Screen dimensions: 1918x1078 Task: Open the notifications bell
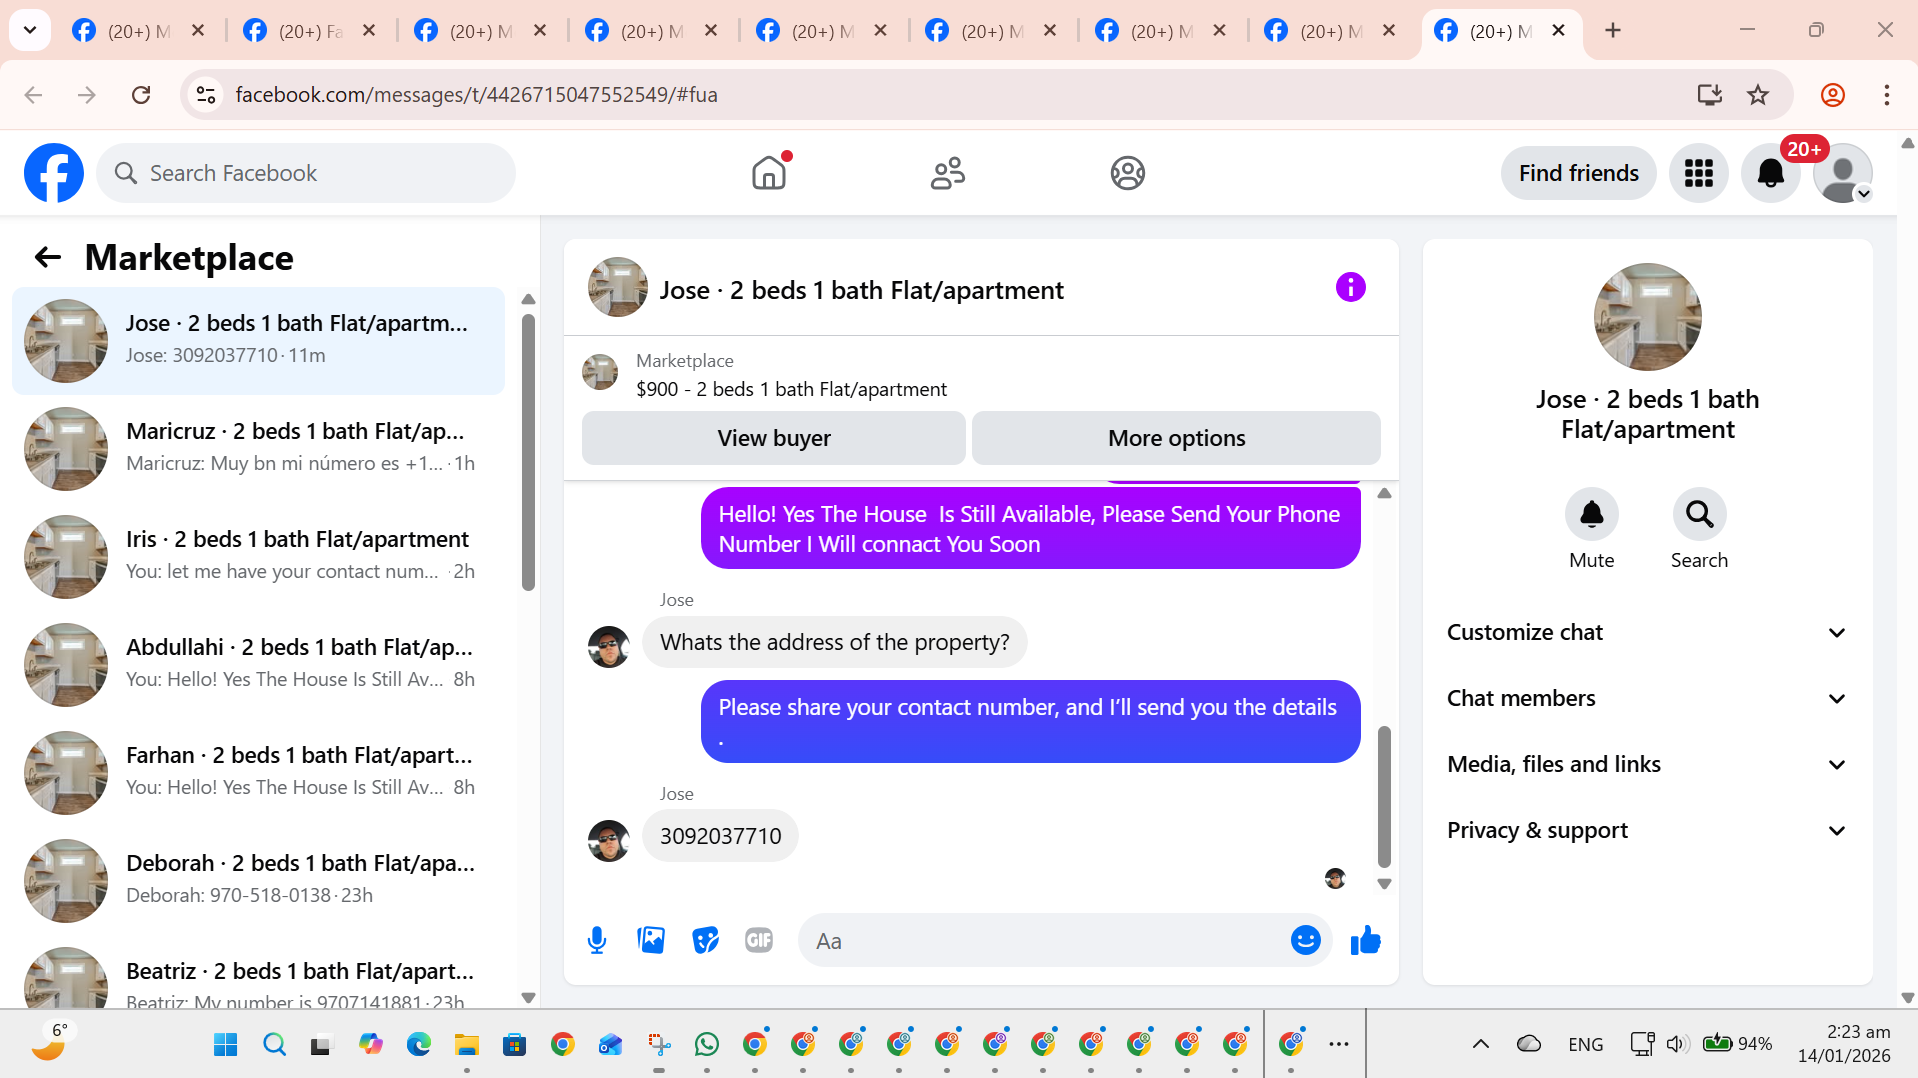(1770, 173)
